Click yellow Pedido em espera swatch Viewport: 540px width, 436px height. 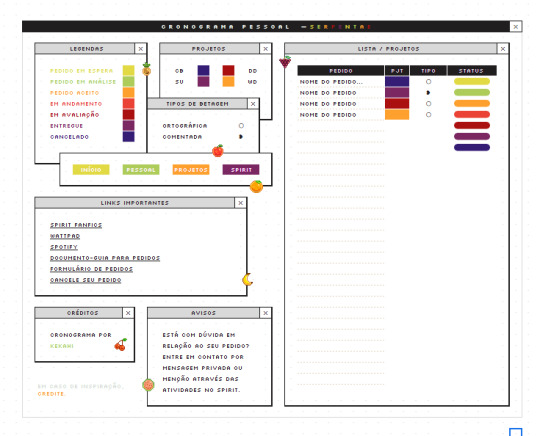point(128,71)
